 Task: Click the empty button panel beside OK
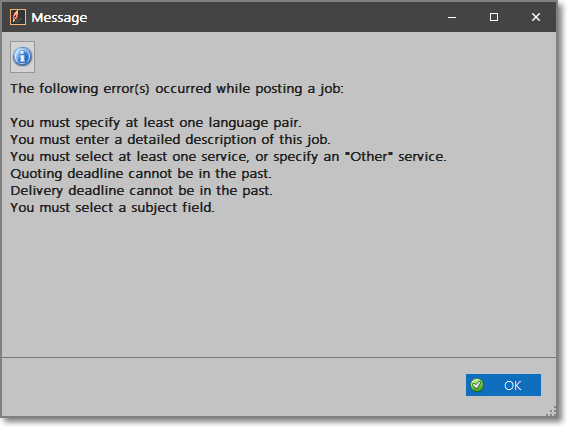tap(231, 387)
